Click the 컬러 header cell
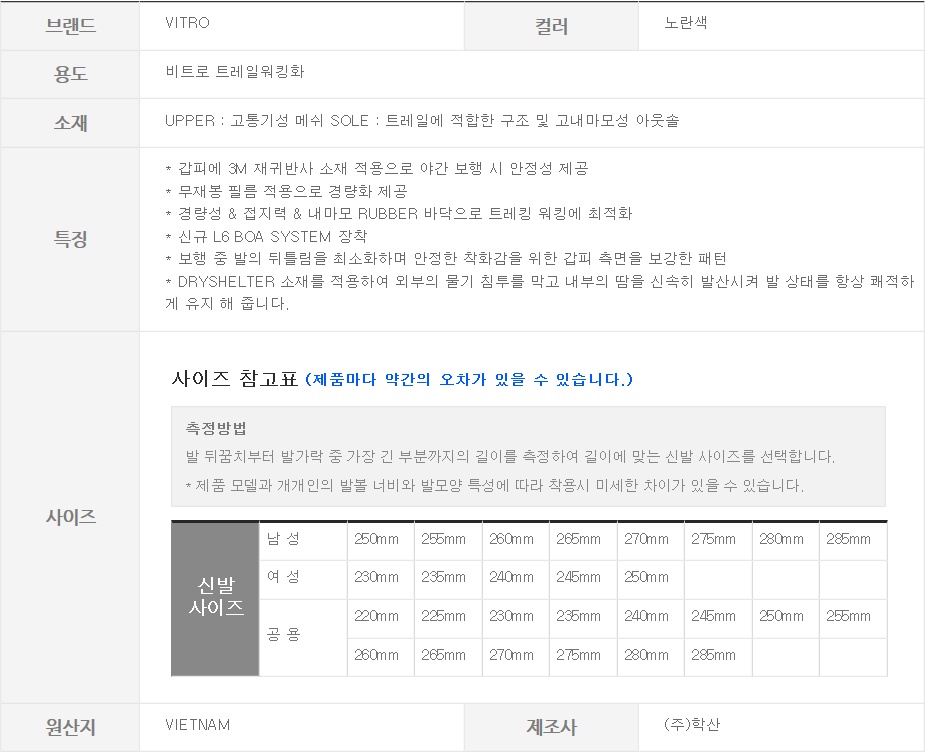The height and width of the screenshot is (752, 925). (x=552, y=26)
